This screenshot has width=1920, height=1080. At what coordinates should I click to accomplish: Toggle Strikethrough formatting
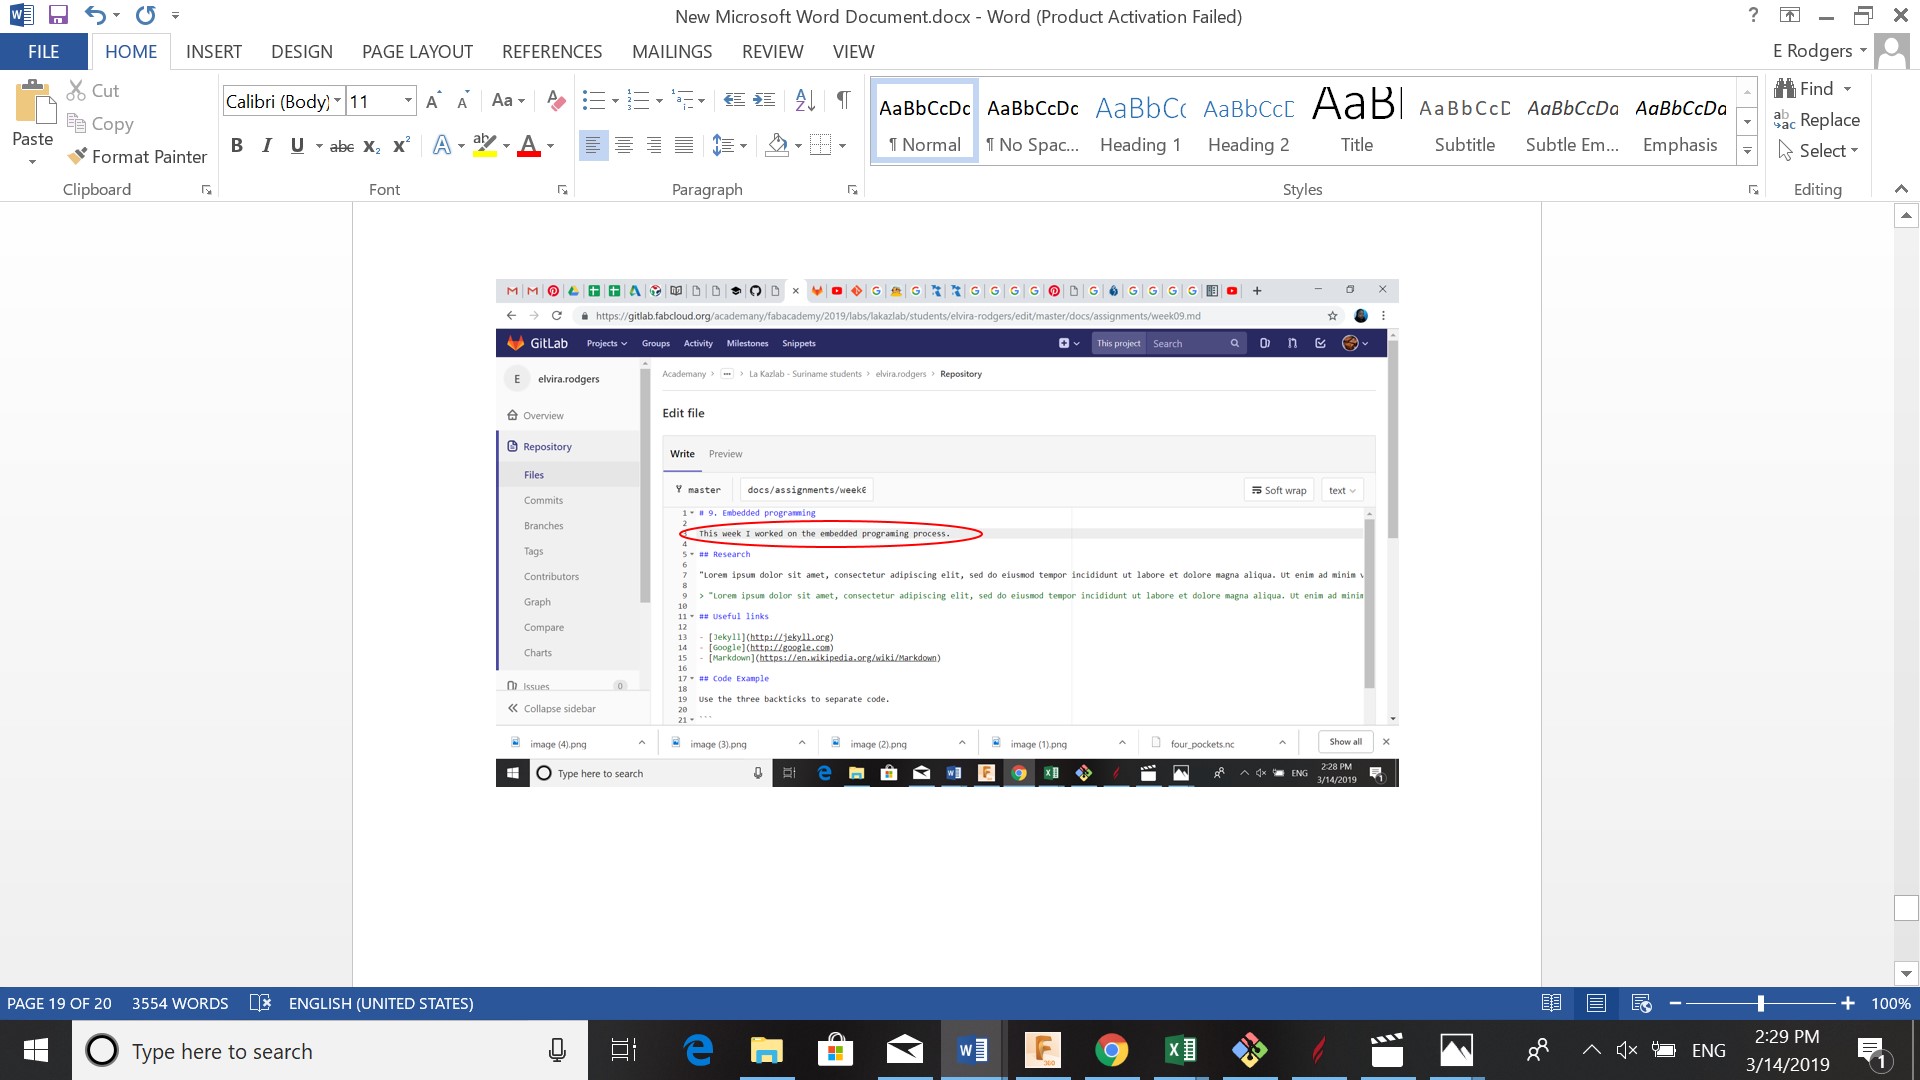[x=341, y=147]
